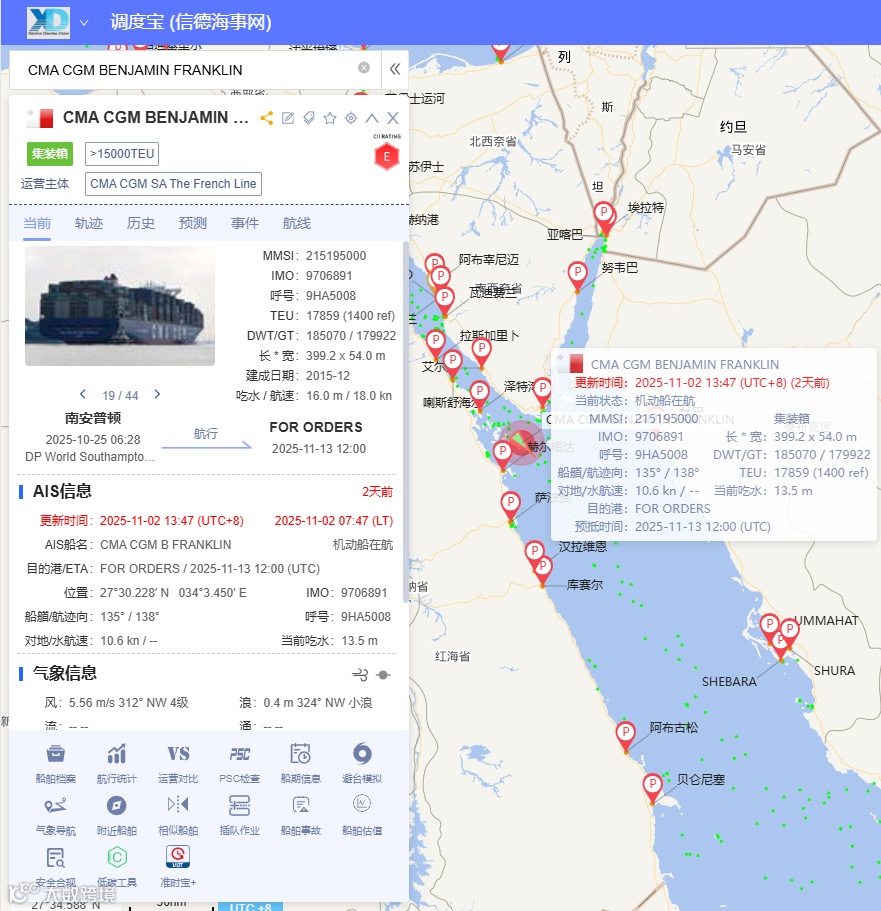Click the red CII rating E badge

(386, 156)
